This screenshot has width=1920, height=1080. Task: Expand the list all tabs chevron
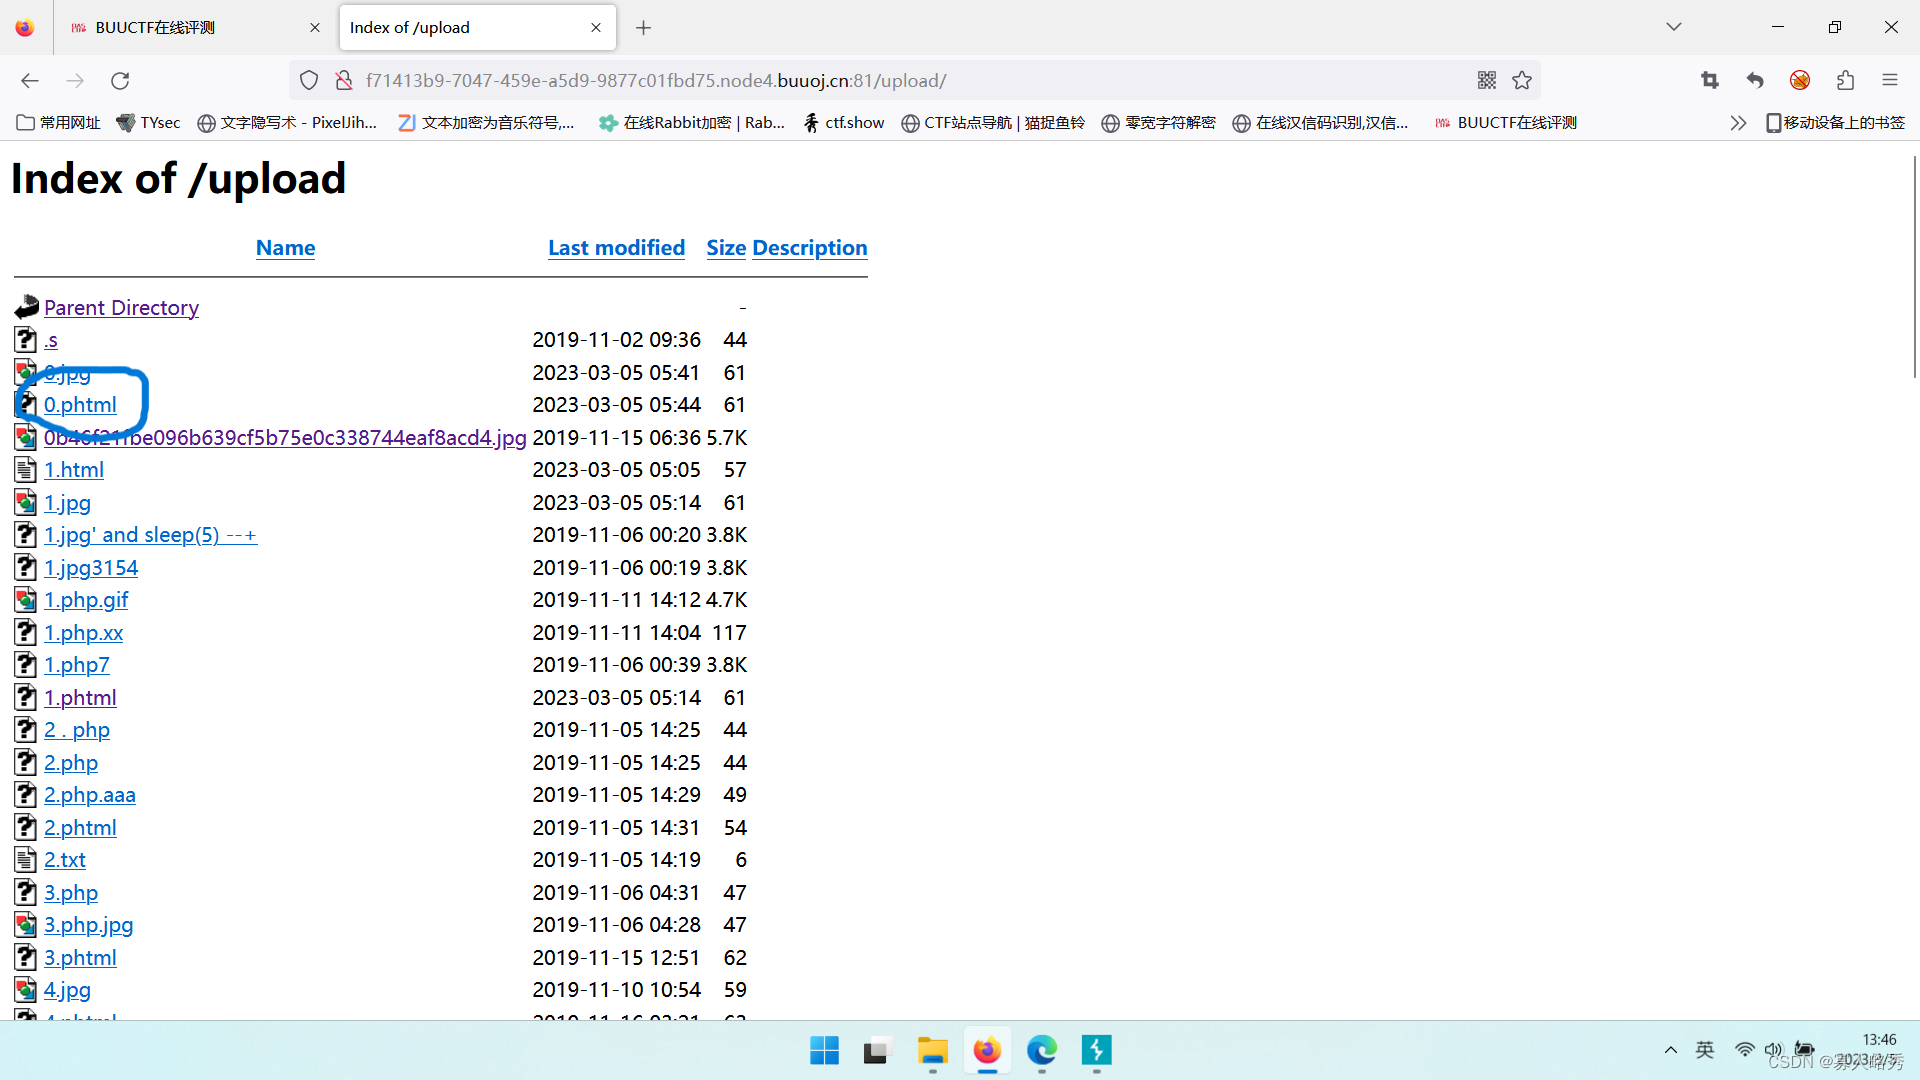pos(1673,27)
